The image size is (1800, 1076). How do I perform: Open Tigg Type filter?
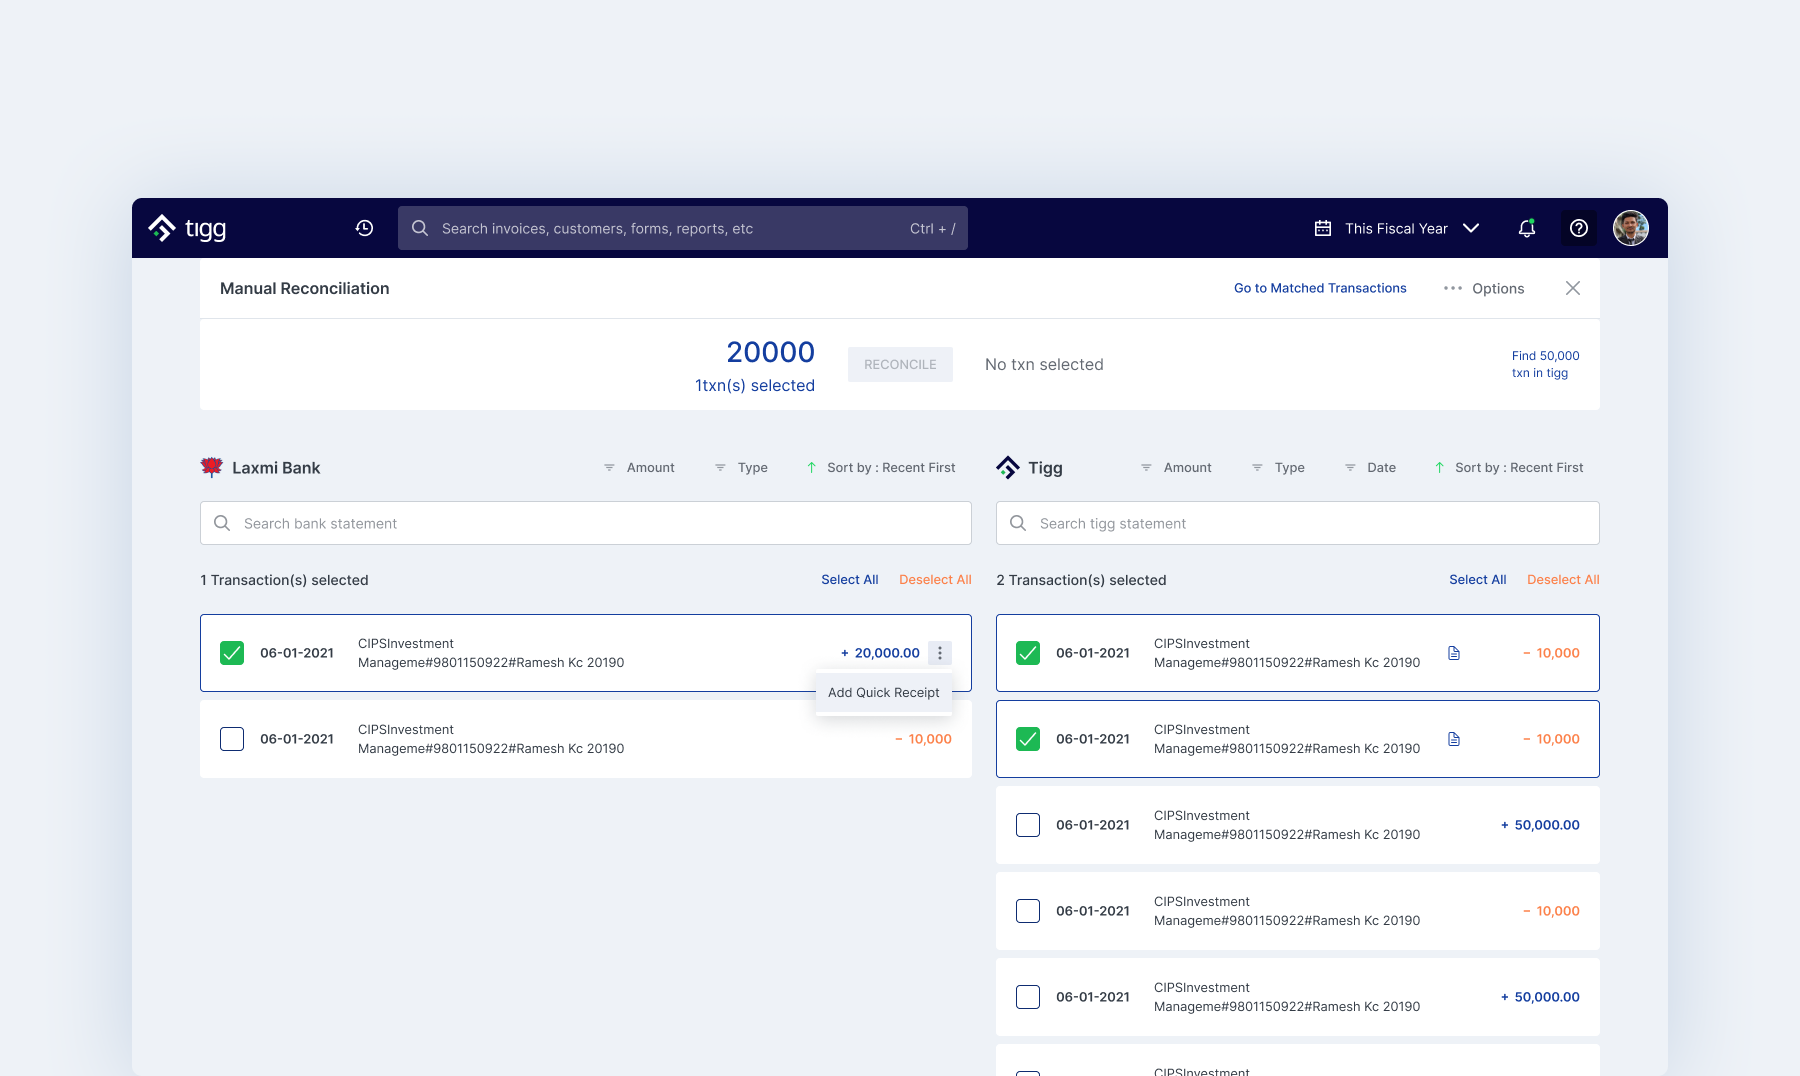1278,467
